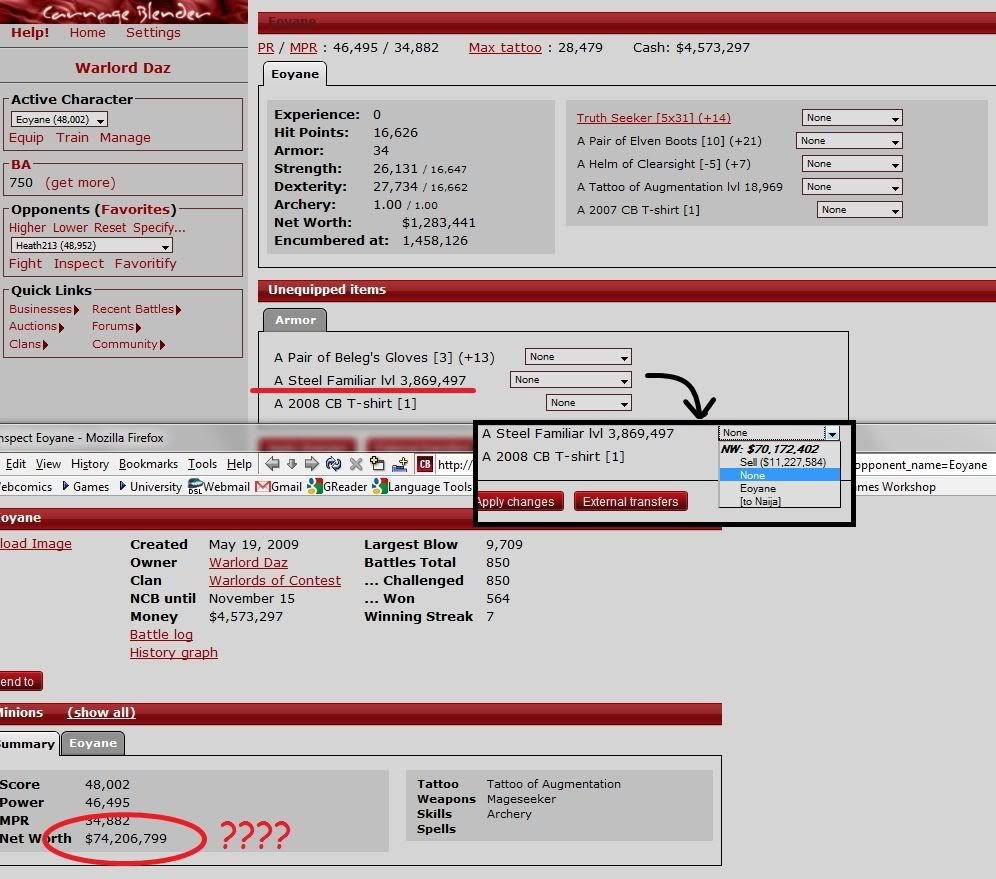
Task: Click the Firefox stop loading X icon
Action: pos(356,464)
